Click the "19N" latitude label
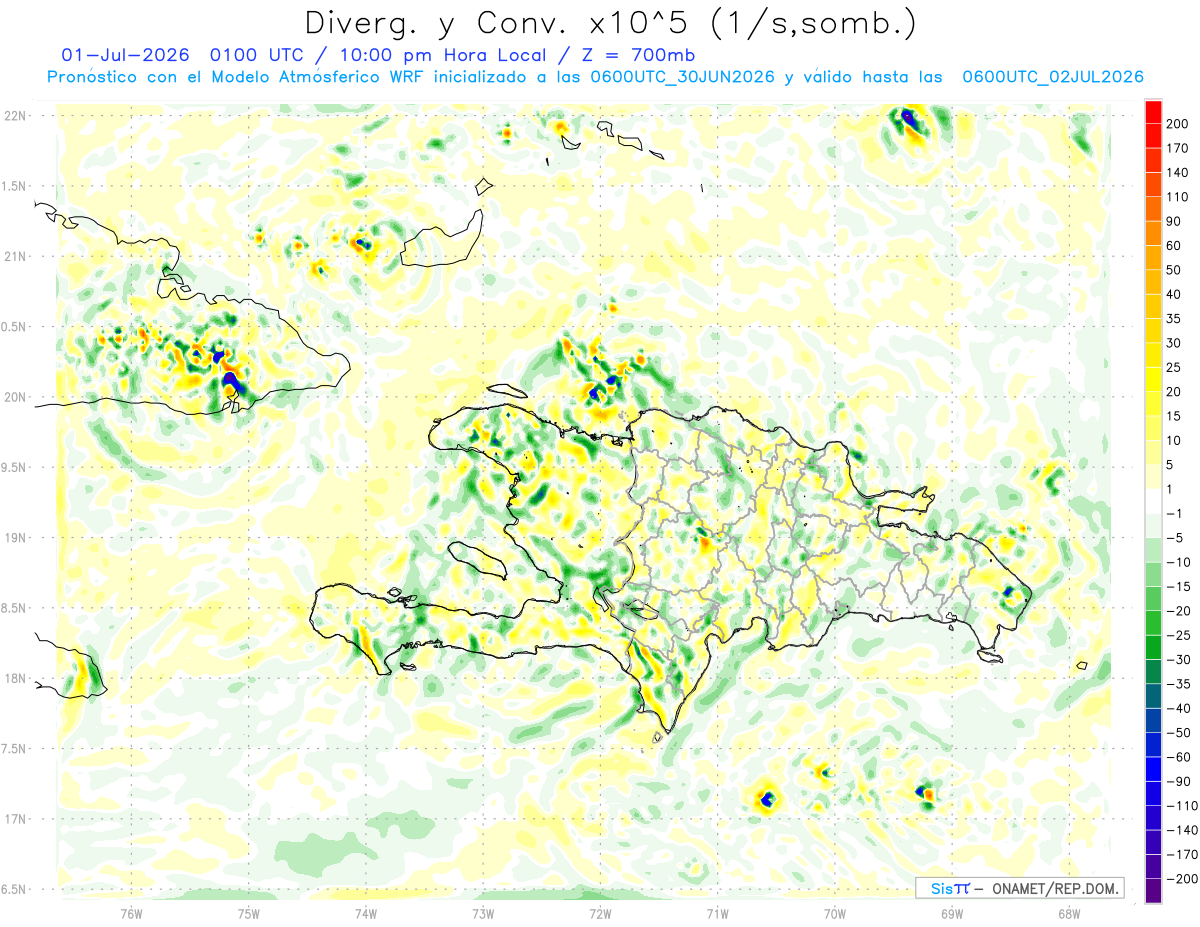Screen dimensions: 1200x927 (14, 538)
